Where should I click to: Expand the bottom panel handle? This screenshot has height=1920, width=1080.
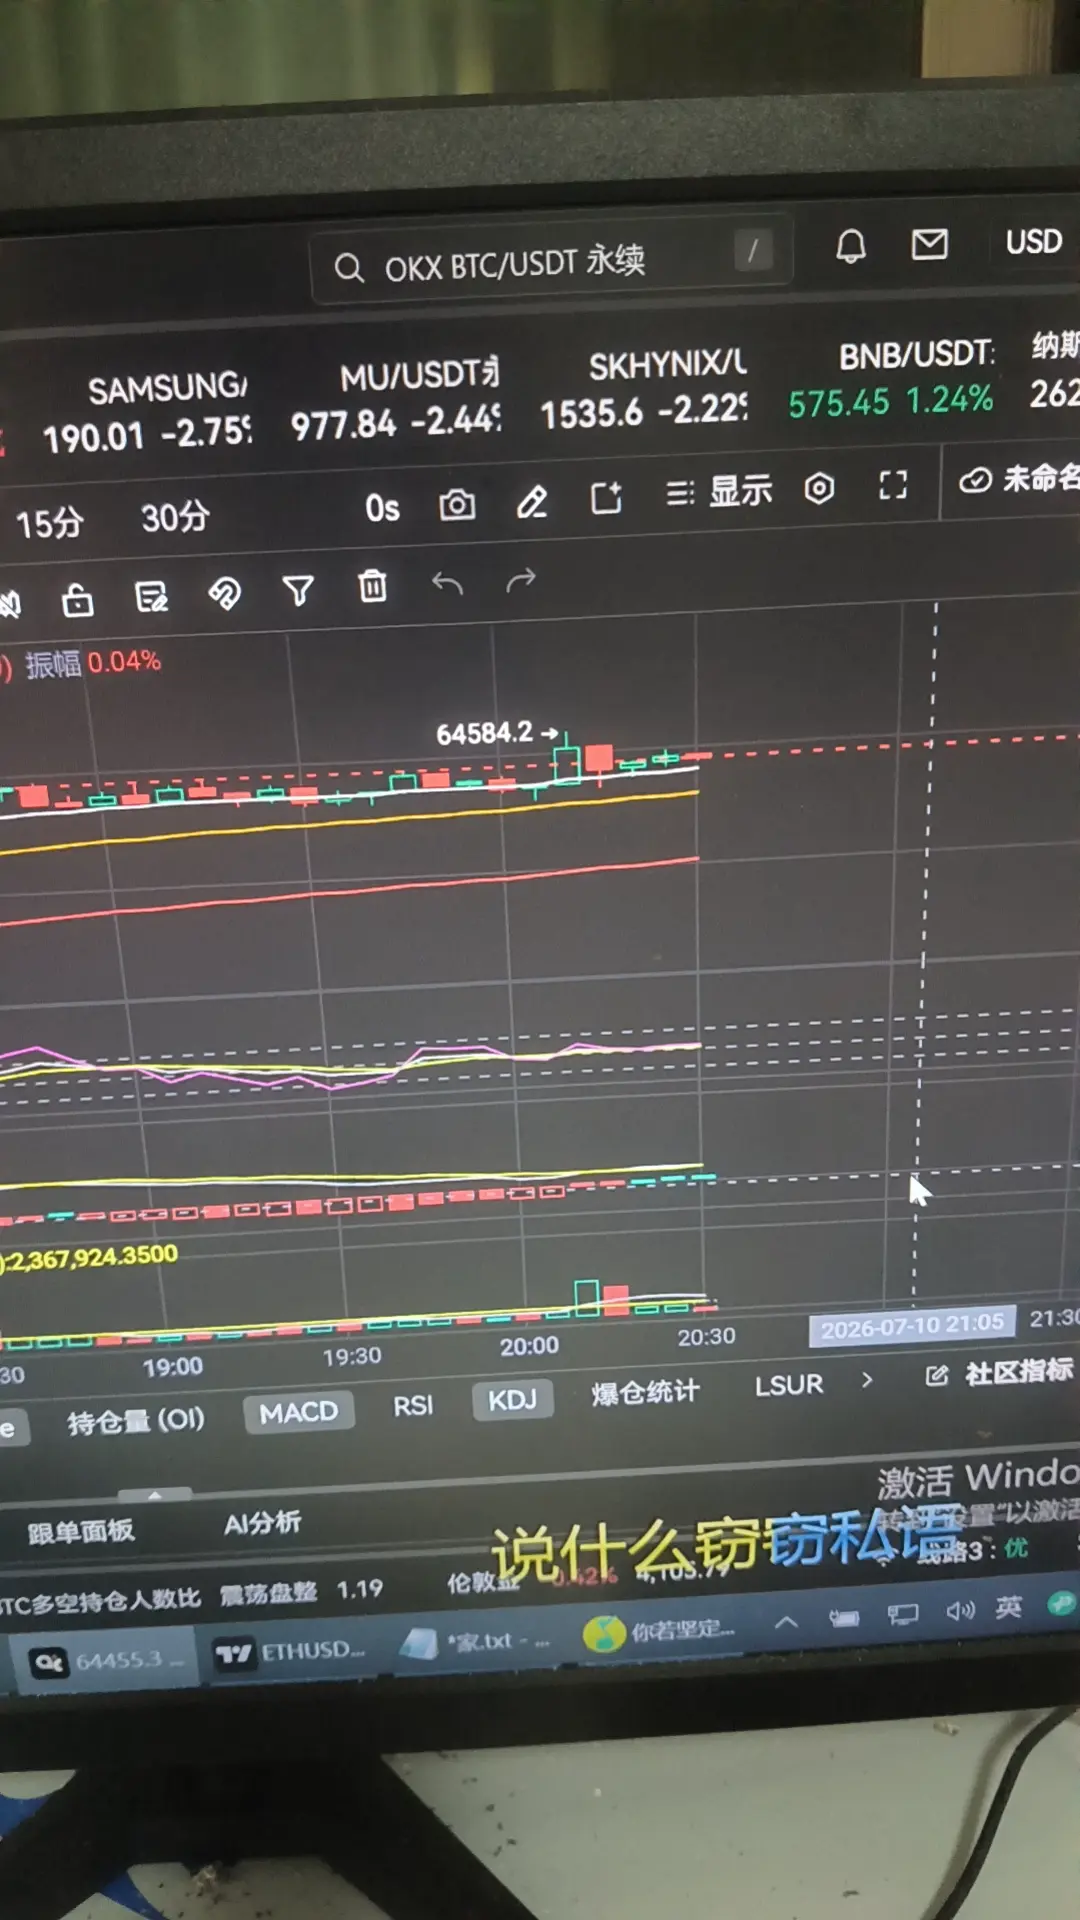point(154,1495)
